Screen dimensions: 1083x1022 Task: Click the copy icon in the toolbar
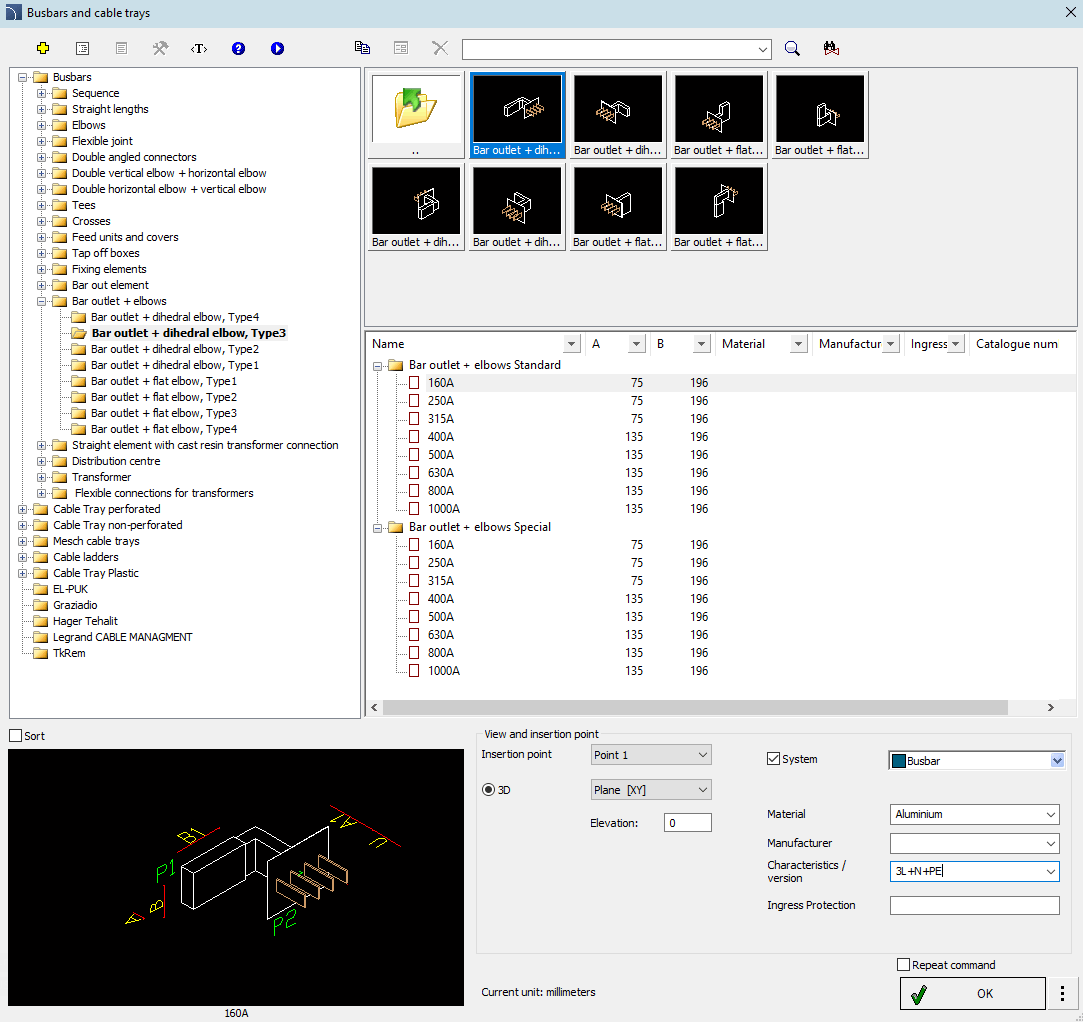(x=362, y=48)
